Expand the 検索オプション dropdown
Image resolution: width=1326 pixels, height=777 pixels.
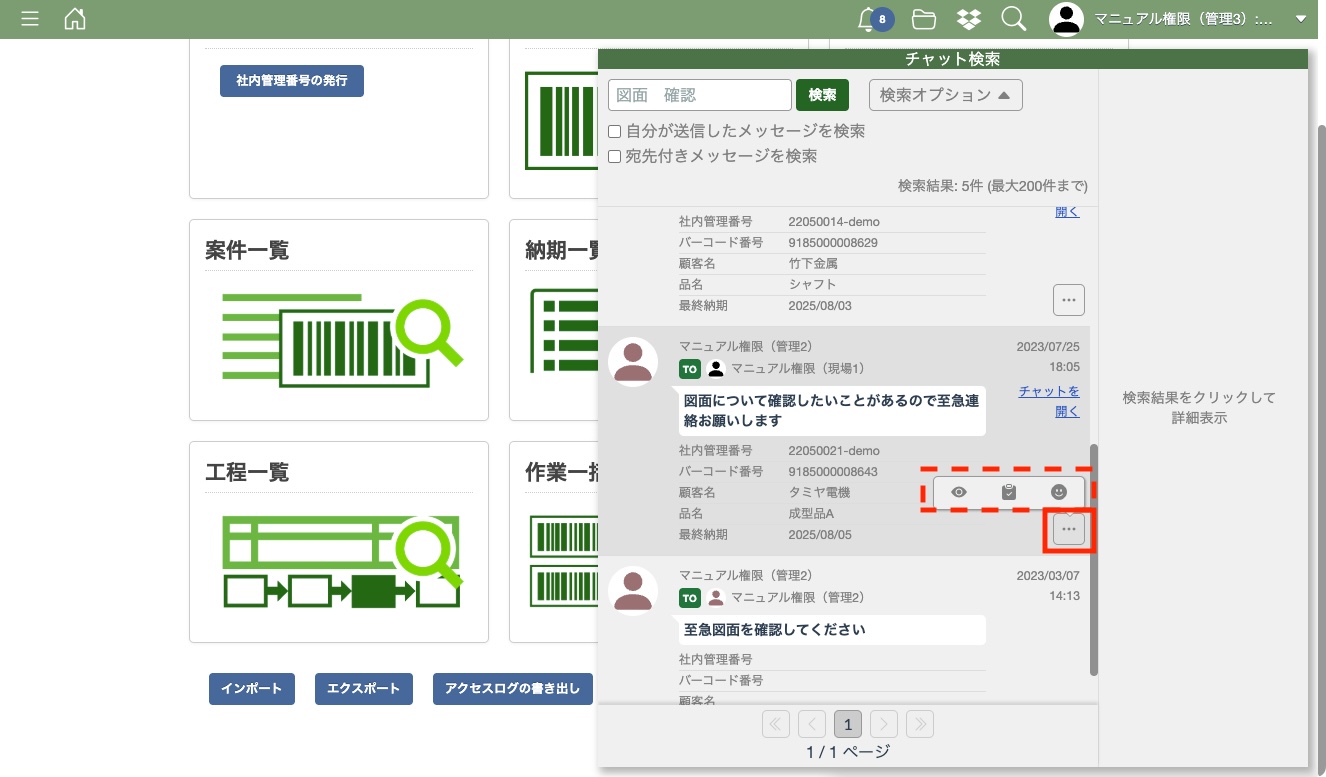(x=945, y=95)
